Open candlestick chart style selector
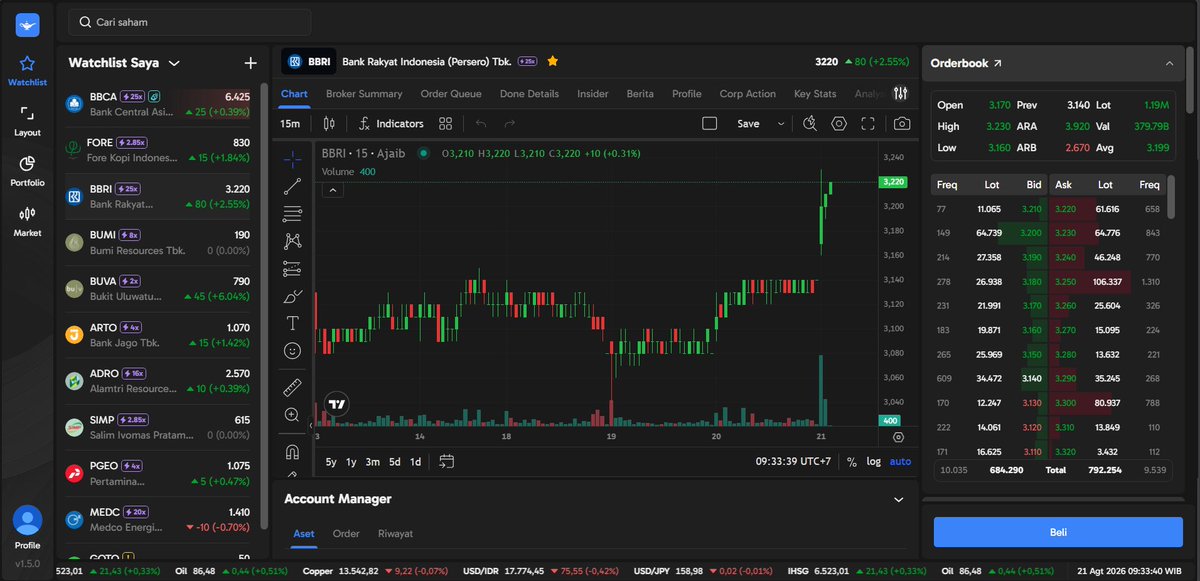 point(329,124)
